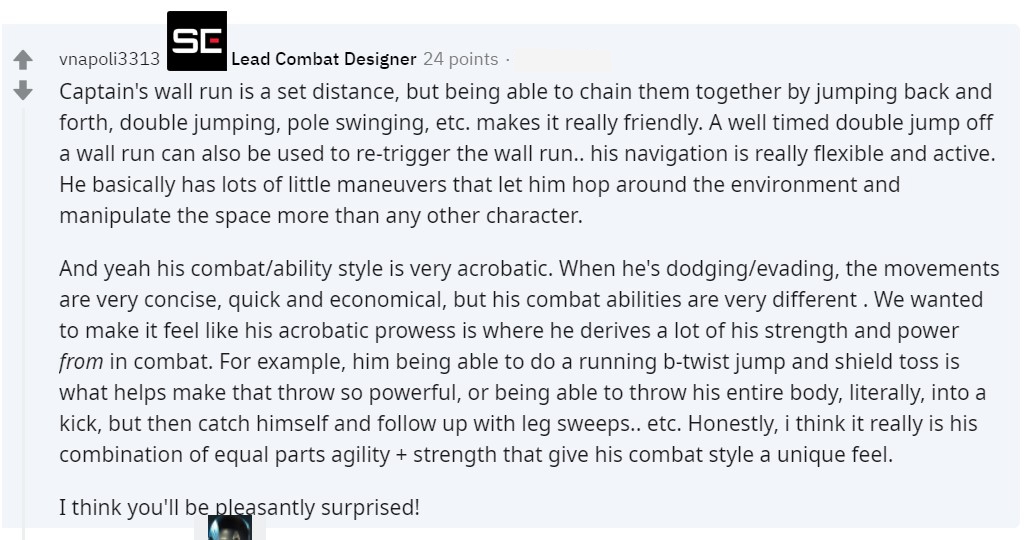Click the italic word "from" in the comment
The image size is (1032, 540).
pos(81,362)
